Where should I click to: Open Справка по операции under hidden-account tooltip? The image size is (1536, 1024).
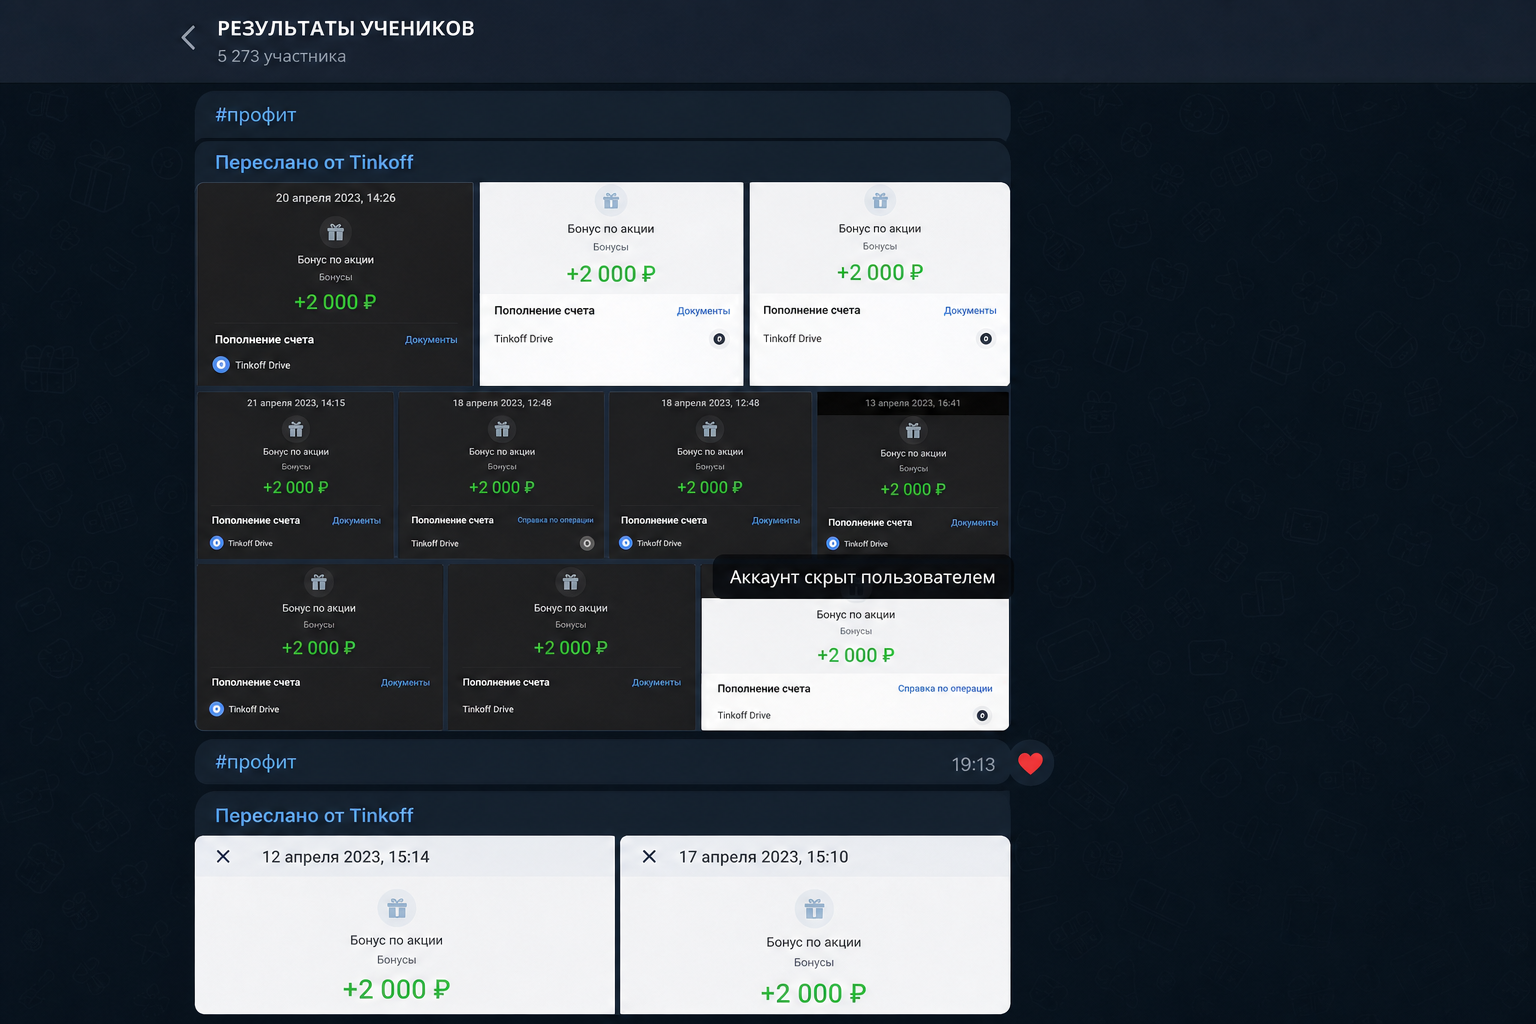pyautogui.click(x=945, y=689)
